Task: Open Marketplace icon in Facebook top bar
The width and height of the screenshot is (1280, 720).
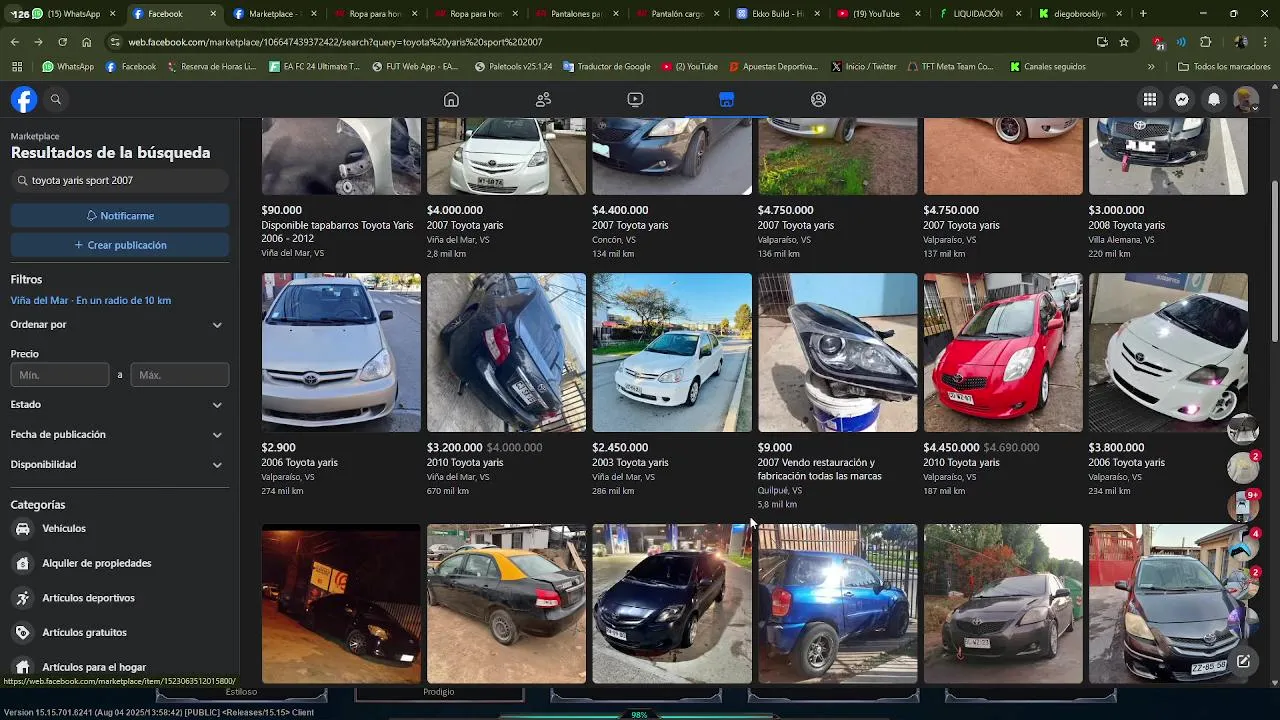Action: pyautogui.click(x=727, y=99)
